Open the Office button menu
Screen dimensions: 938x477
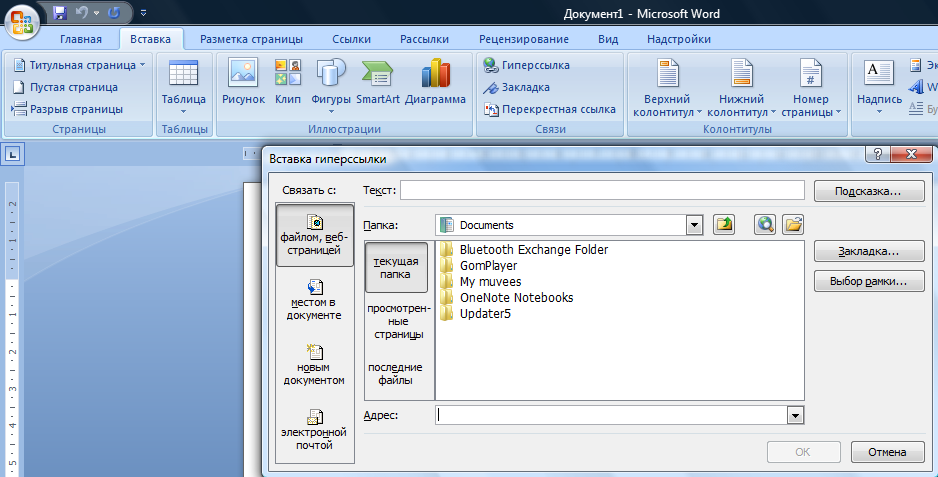click(22, 21)
